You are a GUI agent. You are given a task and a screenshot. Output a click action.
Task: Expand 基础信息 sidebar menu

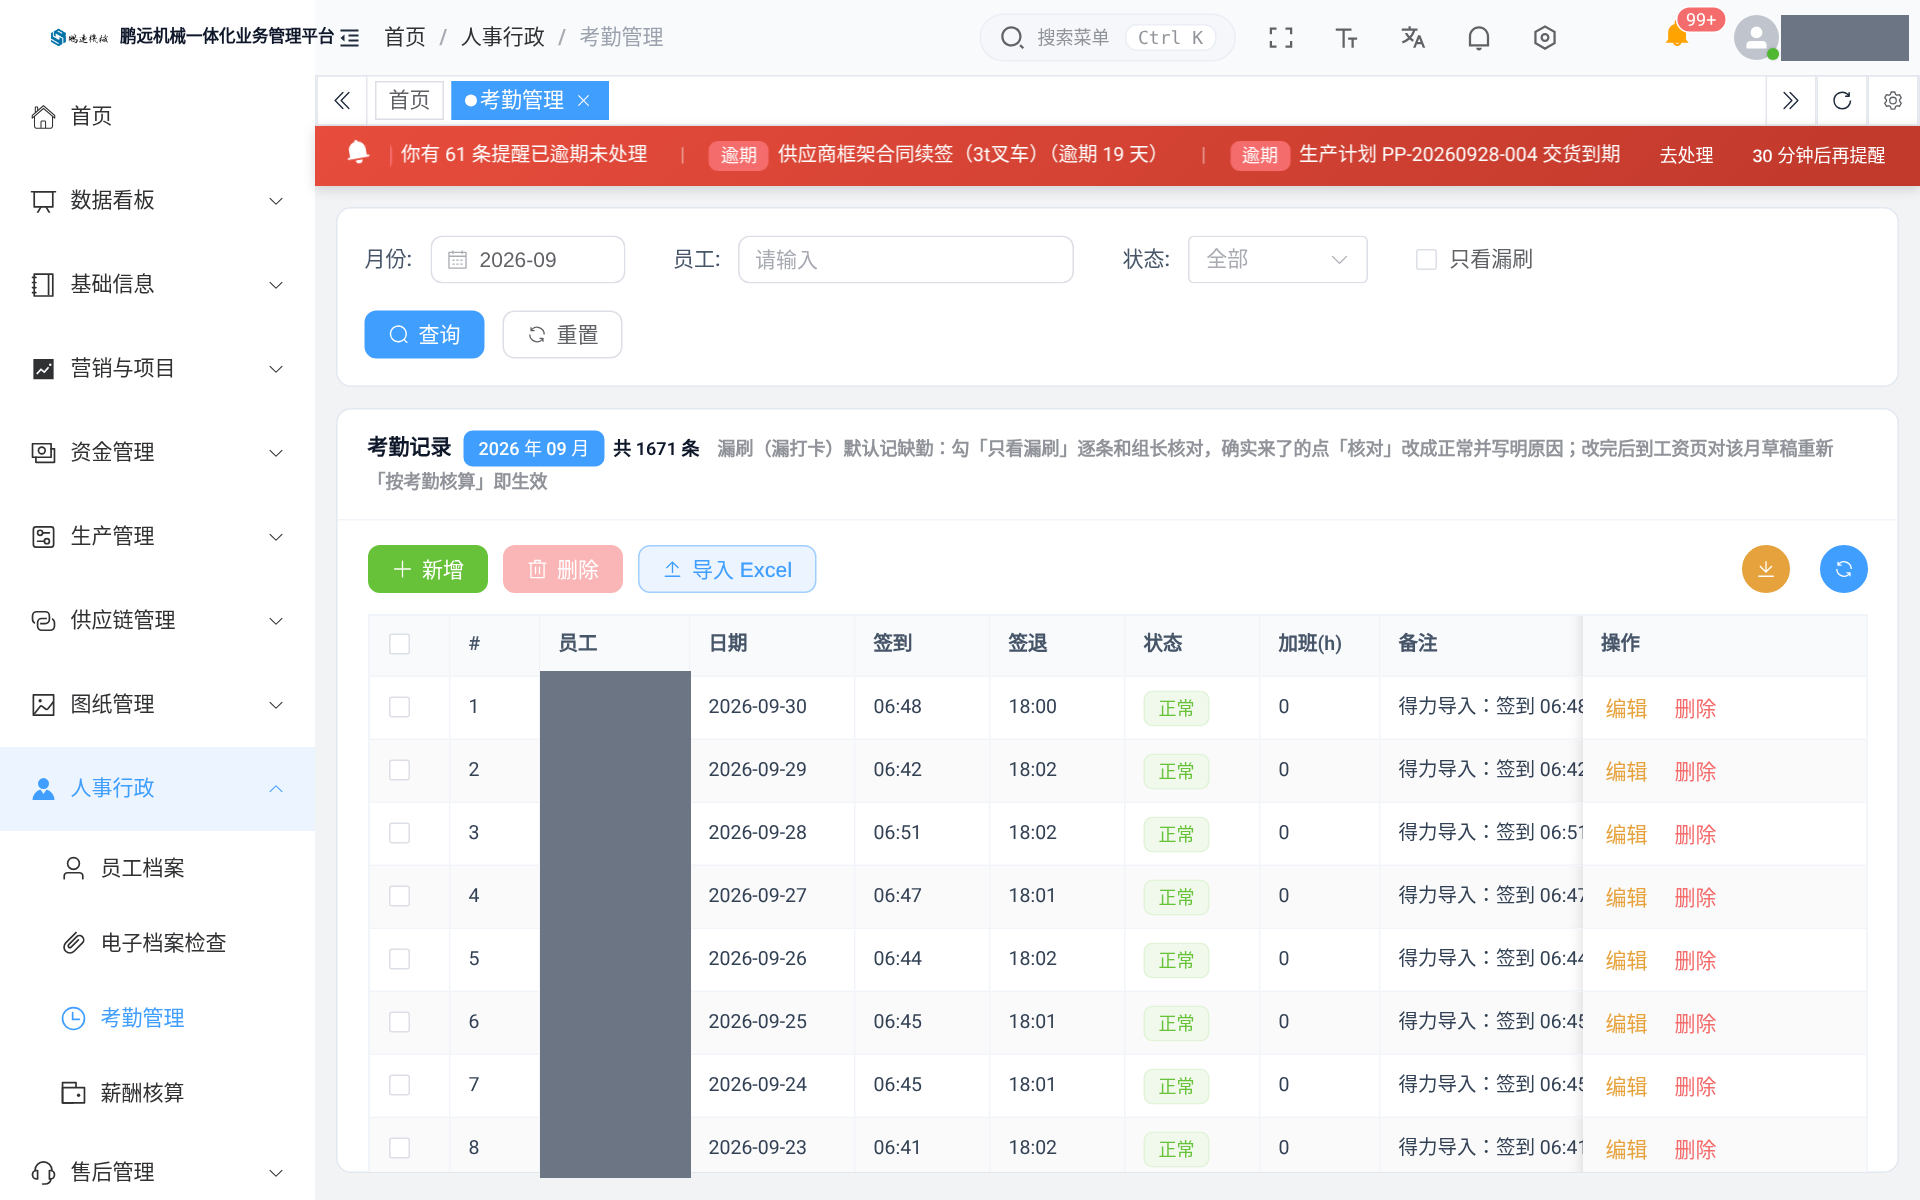tap(157, 285)
